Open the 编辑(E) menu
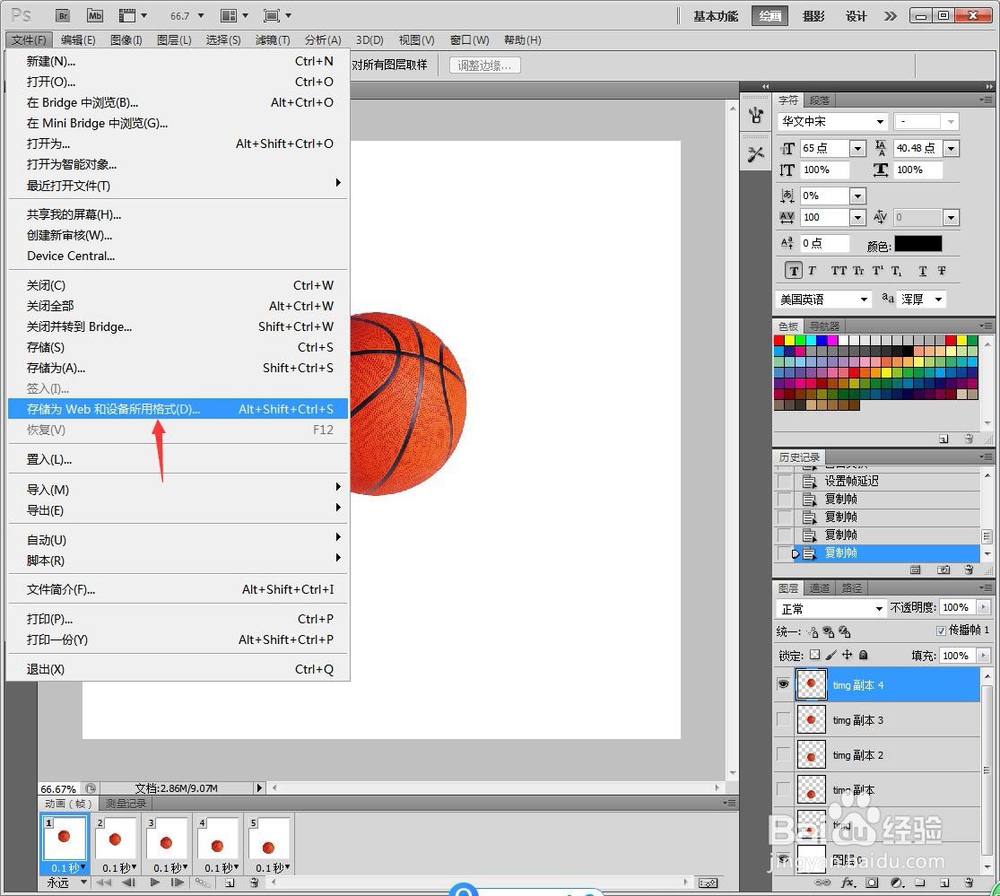 coord(78,40)
